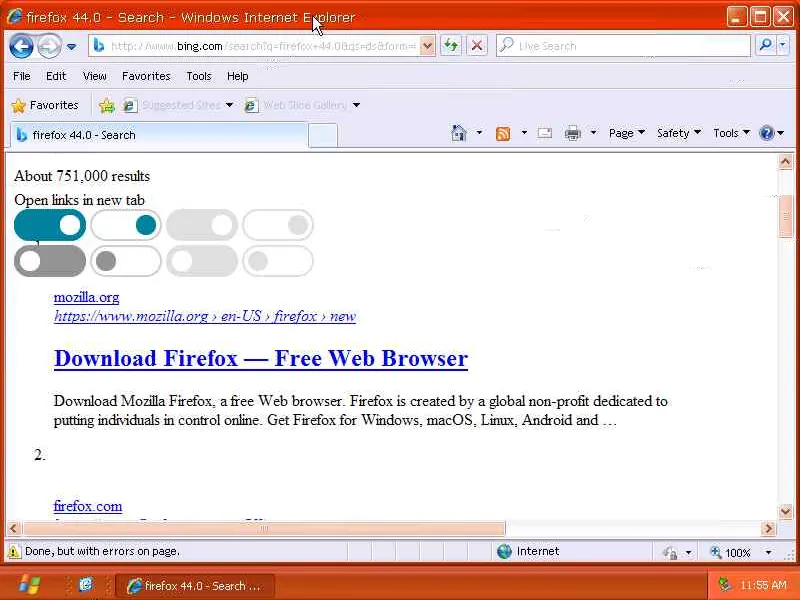The image size is (800, 600).
Task: Click the 100% zoom level button
Action: point(731,553)
